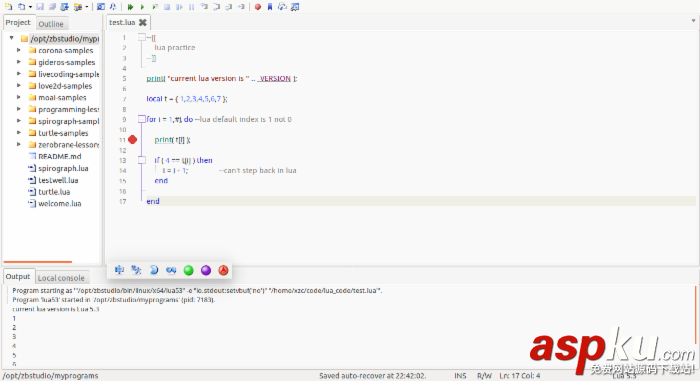Expand the moai-samples folder
This screenshot has height=381, width=700.
click(x=19, y=97)
